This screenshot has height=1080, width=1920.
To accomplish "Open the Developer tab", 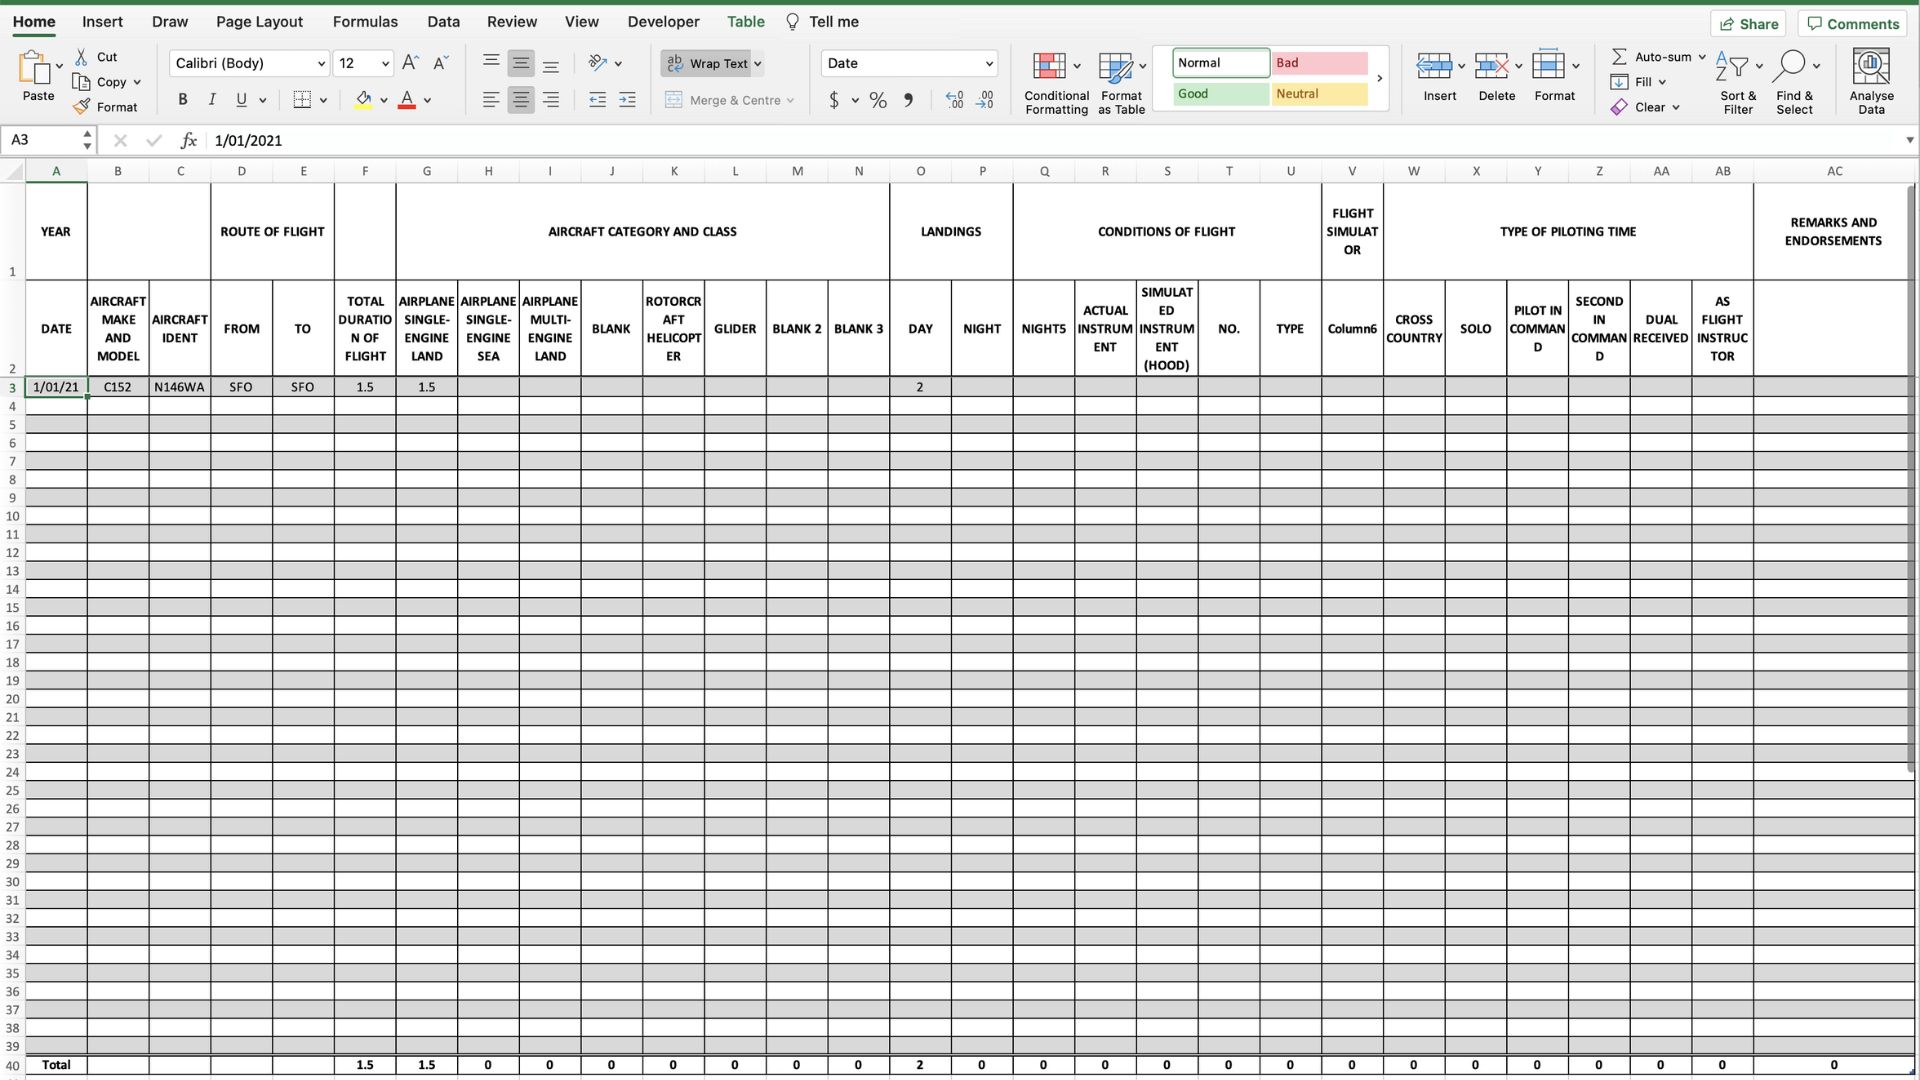I will 663,21.
